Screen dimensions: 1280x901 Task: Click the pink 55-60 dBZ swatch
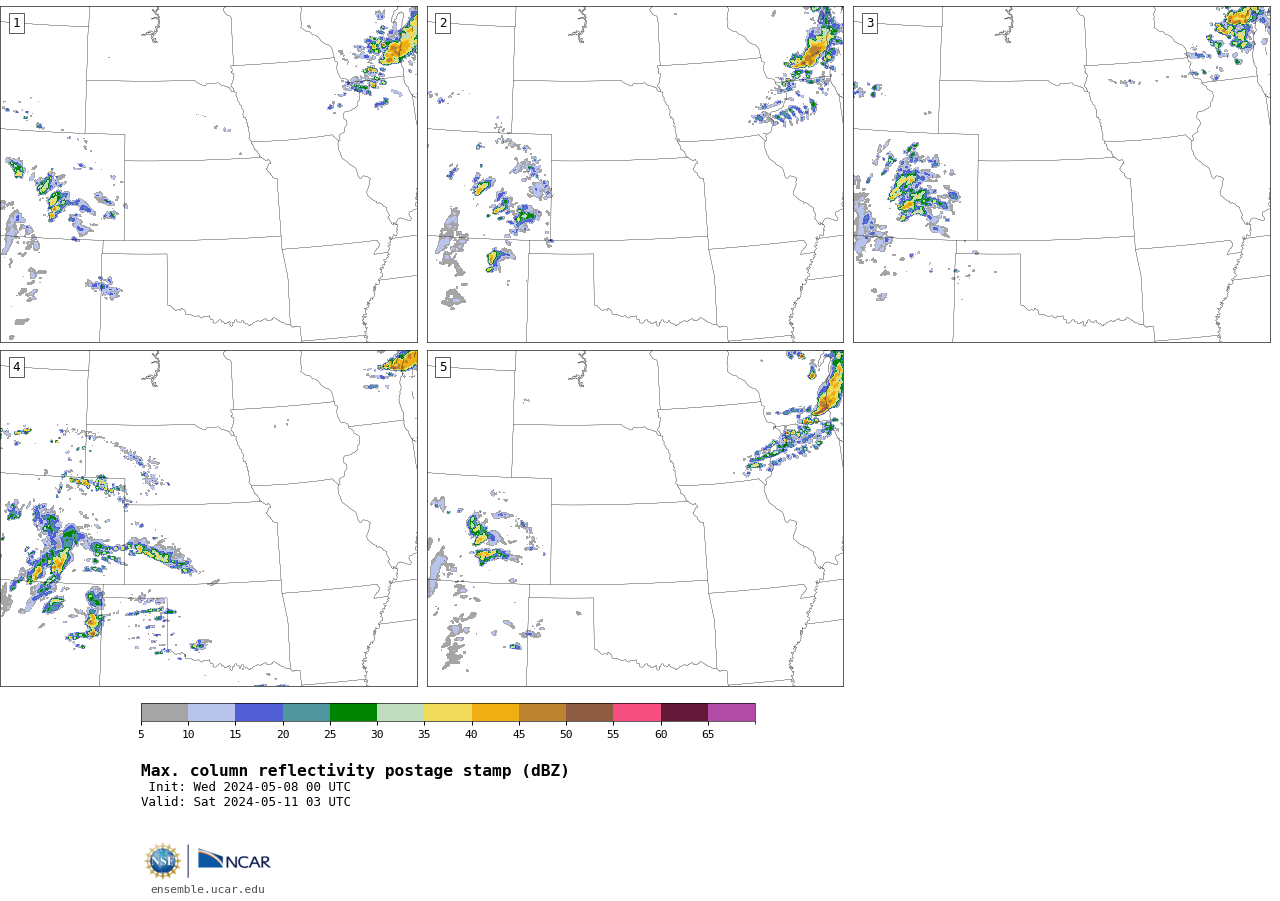click(x=637, y=712)
